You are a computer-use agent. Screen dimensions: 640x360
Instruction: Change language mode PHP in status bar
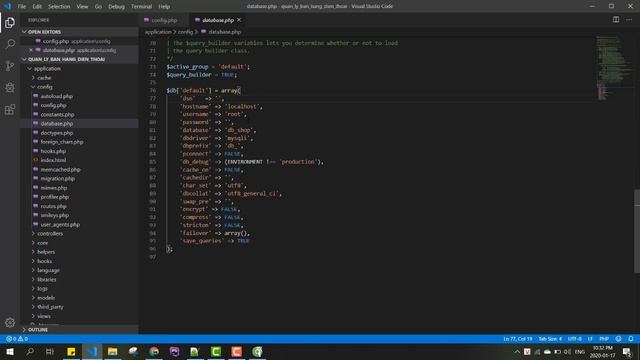[x=604, y=339]
